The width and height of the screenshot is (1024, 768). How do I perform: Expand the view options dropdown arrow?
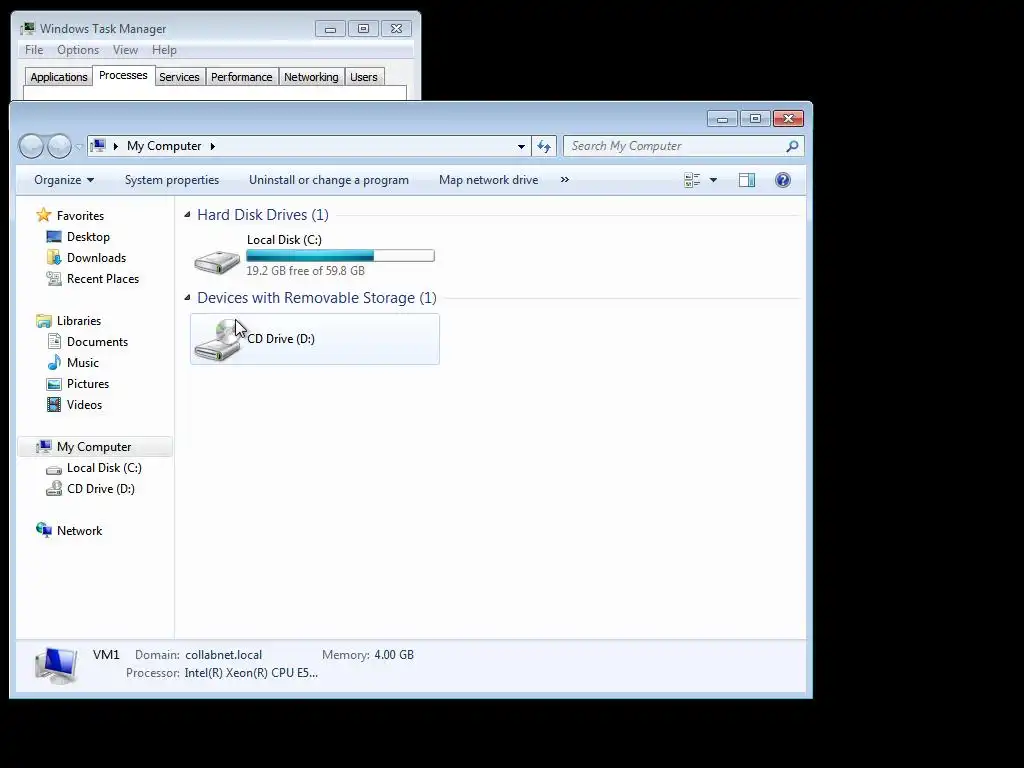click(713, 180)
